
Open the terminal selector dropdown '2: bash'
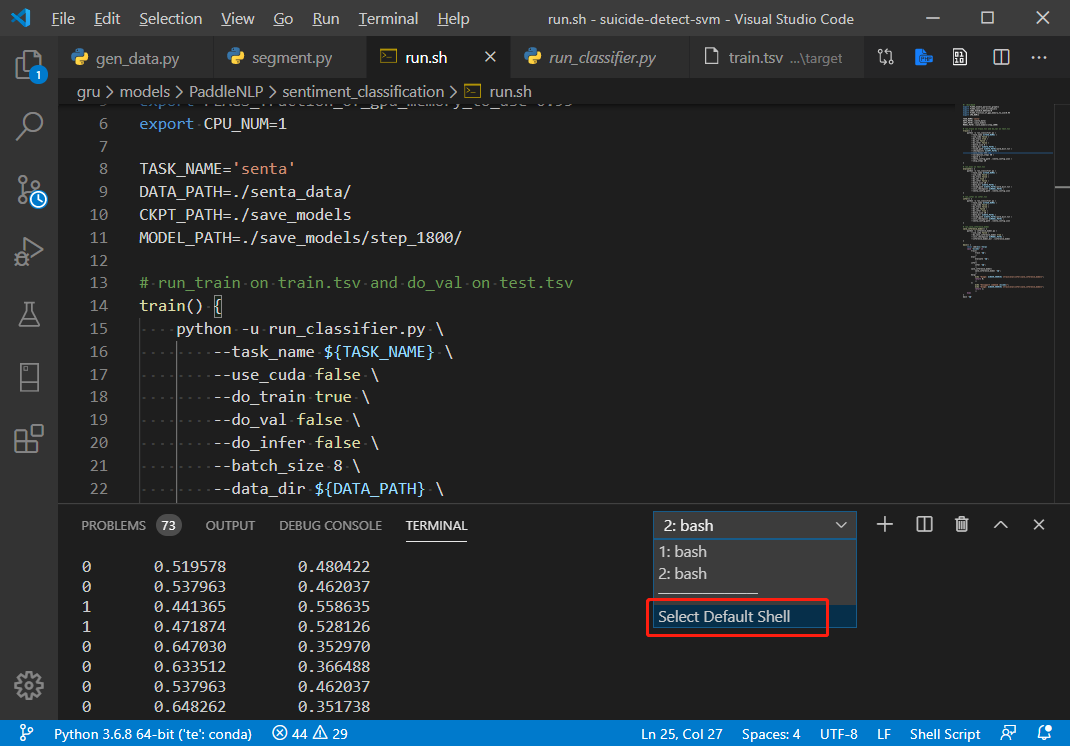tap(755, 526)
